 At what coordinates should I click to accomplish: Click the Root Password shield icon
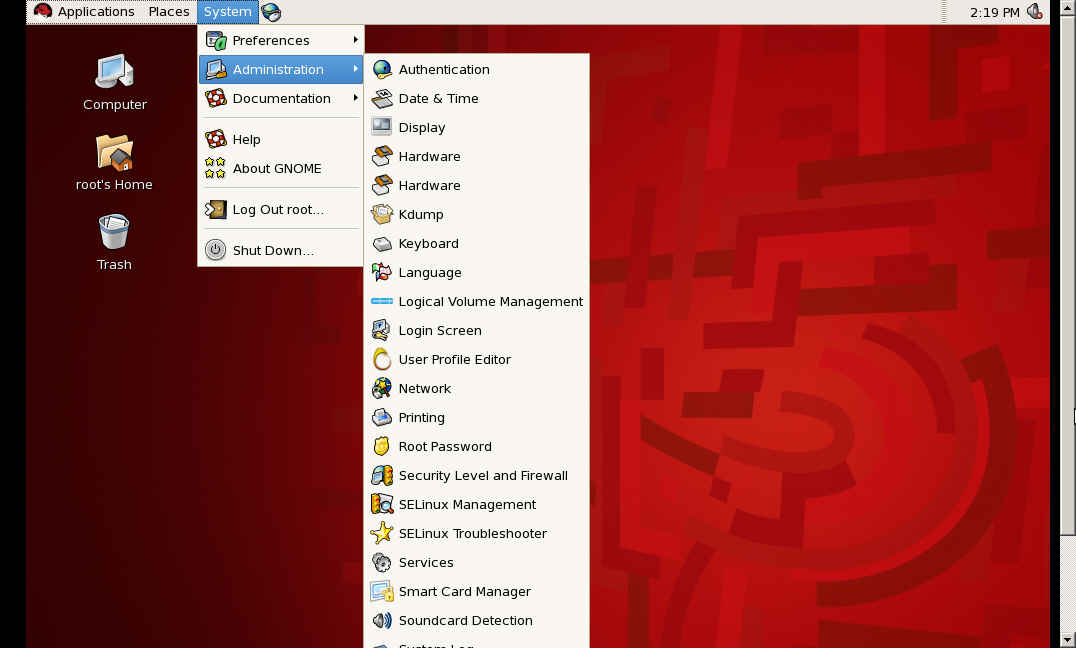[x=382, y=446]
